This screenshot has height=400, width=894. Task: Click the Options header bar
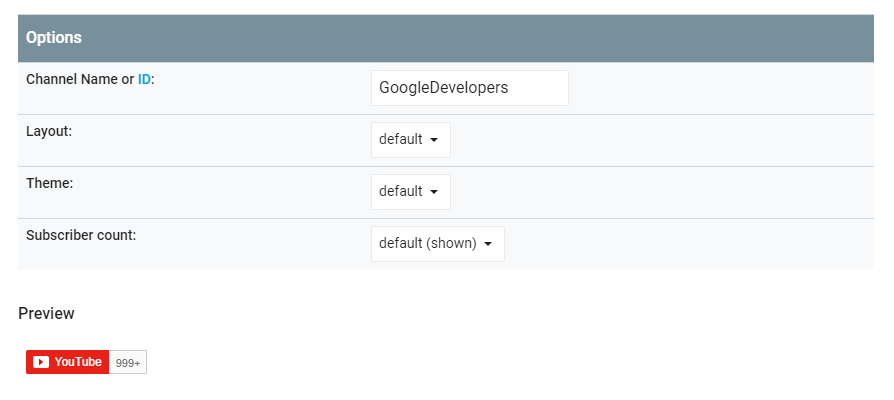point(445,38)
